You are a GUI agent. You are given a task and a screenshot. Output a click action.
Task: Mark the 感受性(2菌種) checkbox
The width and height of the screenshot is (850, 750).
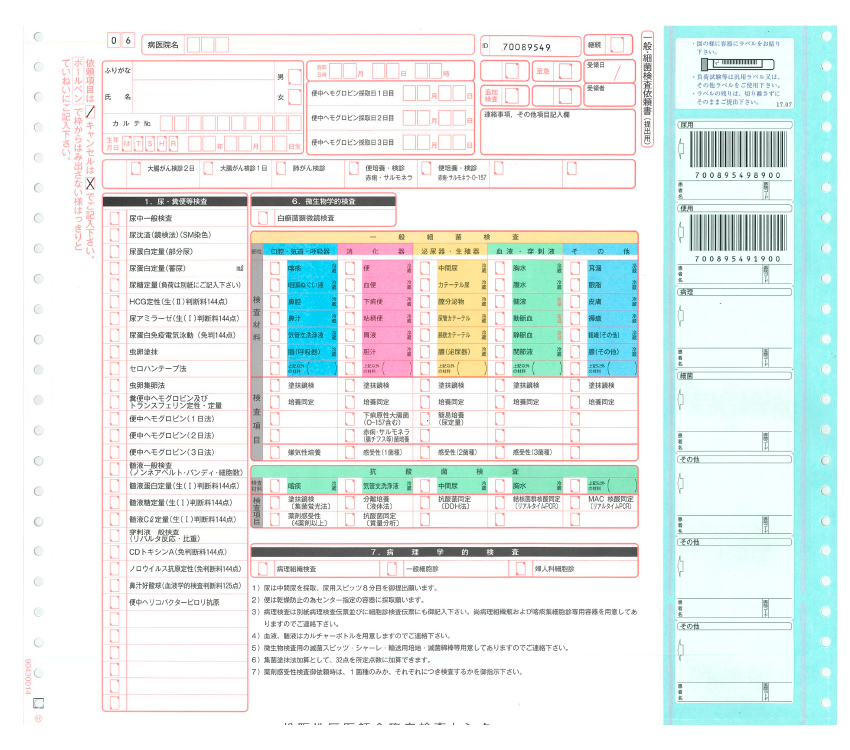pos(425,452)
